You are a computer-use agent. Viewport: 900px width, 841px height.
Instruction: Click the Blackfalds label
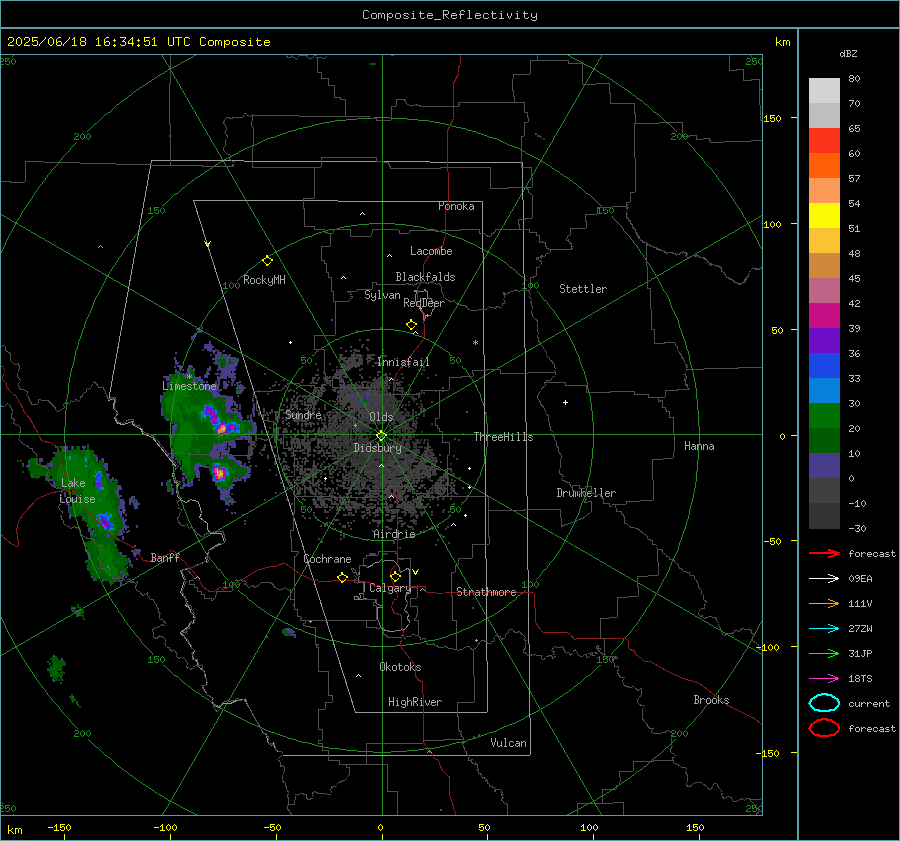pos(425,277)
